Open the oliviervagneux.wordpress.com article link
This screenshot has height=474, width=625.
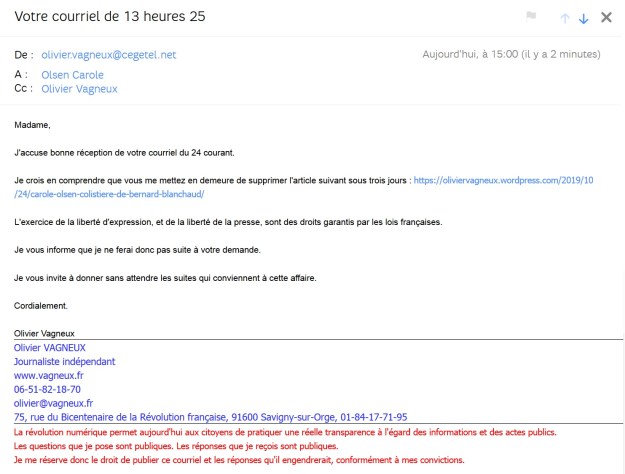(x=503, y=180)
